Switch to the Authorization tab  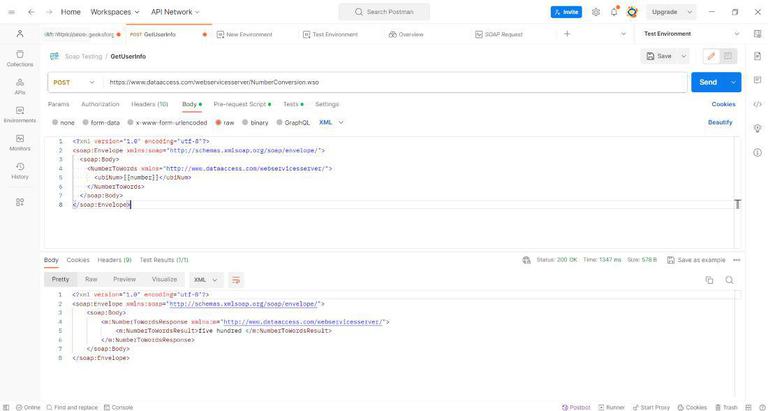pos(100,104)
